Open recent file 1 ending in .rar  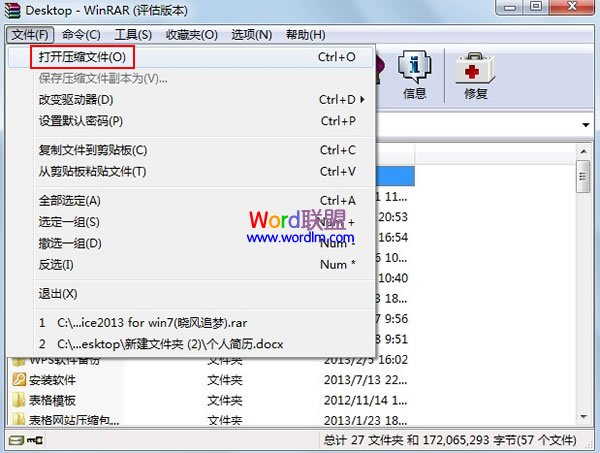pyautogui.click(x=190, y=323)
